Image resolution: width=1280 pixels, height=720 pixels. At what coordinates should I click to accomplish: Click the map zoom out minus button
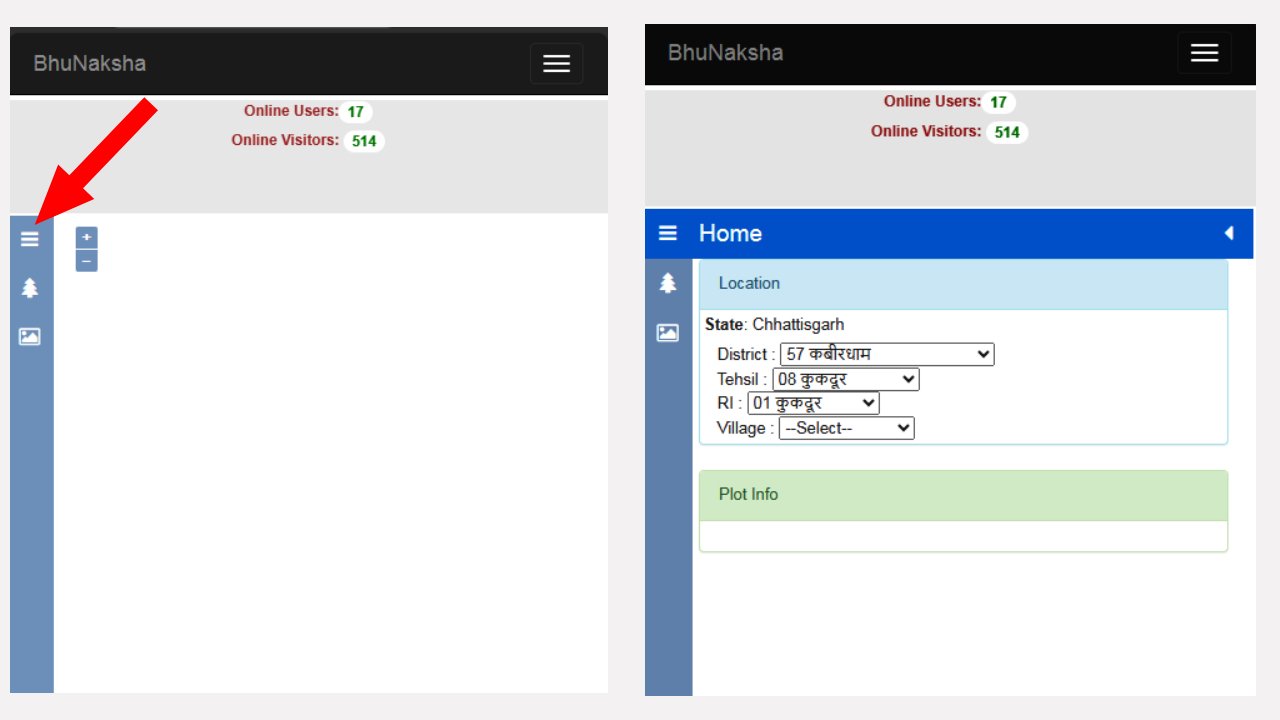coord(87,261)
